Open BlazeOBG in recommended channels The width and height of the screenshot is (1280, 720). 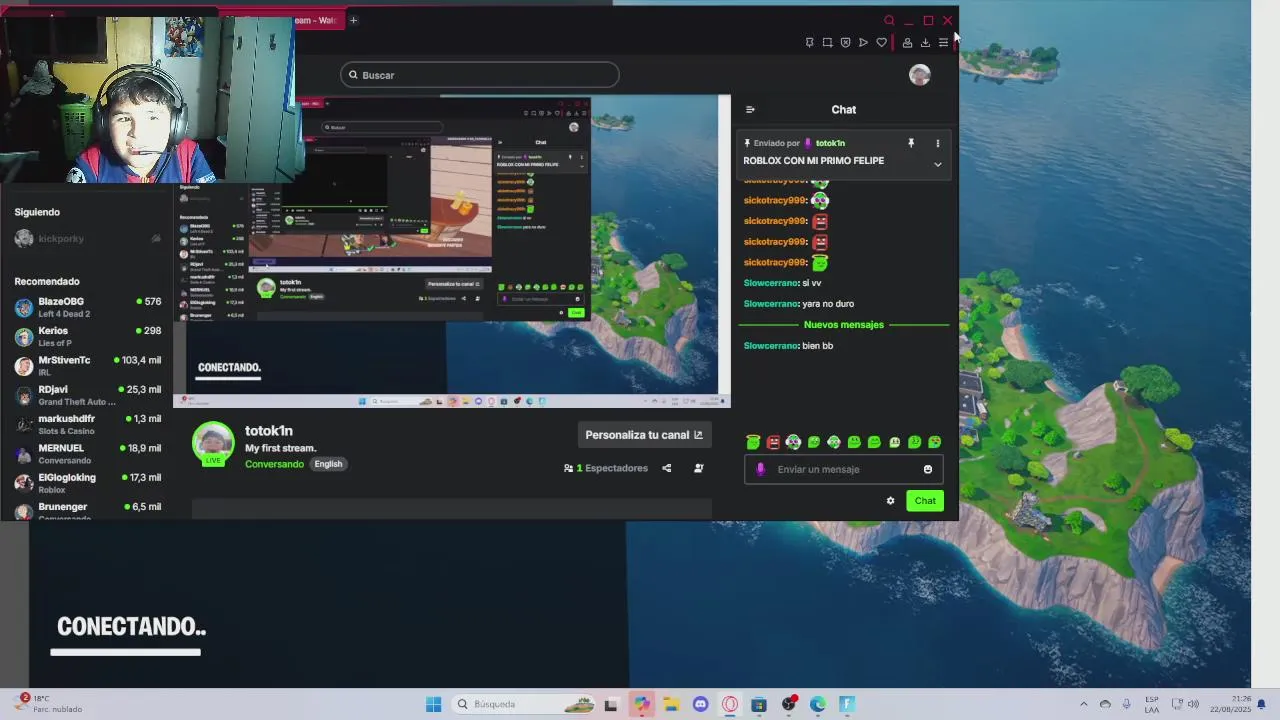coord(88,307)
